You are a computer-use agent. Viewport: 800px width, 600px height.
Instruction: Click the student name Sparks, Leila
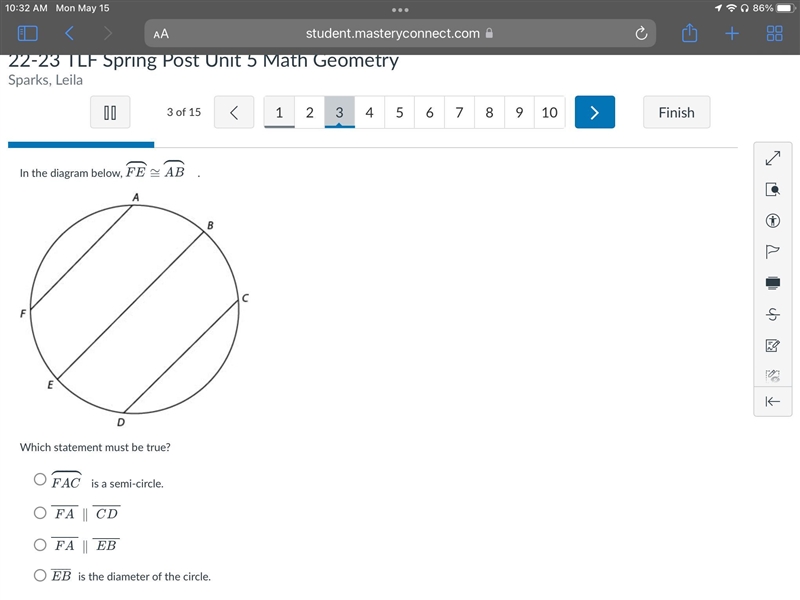pyautogui.click(x=45, y=80)
